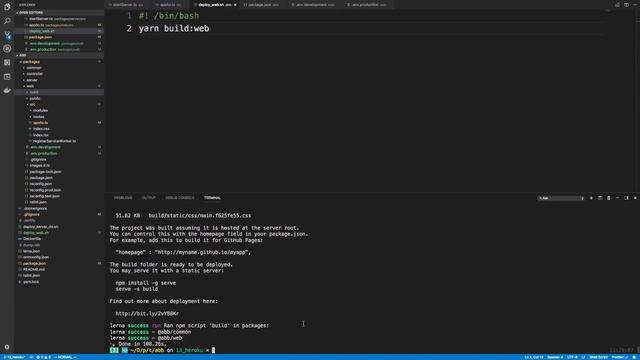Open the Explorer view in activity bar
The width and height of the screenshot is (640, 360).
[7, 7]
